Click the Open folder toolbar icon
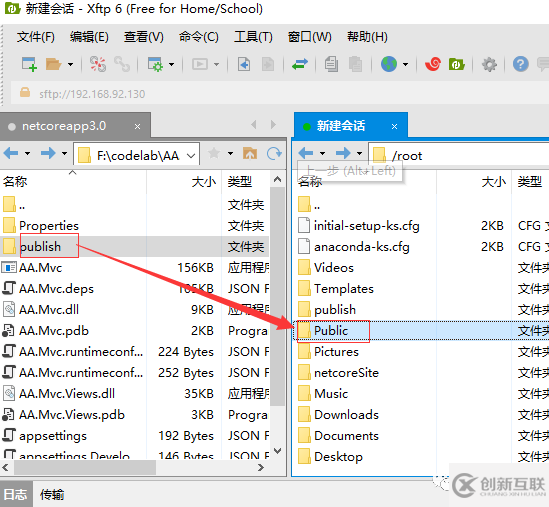 53,64
